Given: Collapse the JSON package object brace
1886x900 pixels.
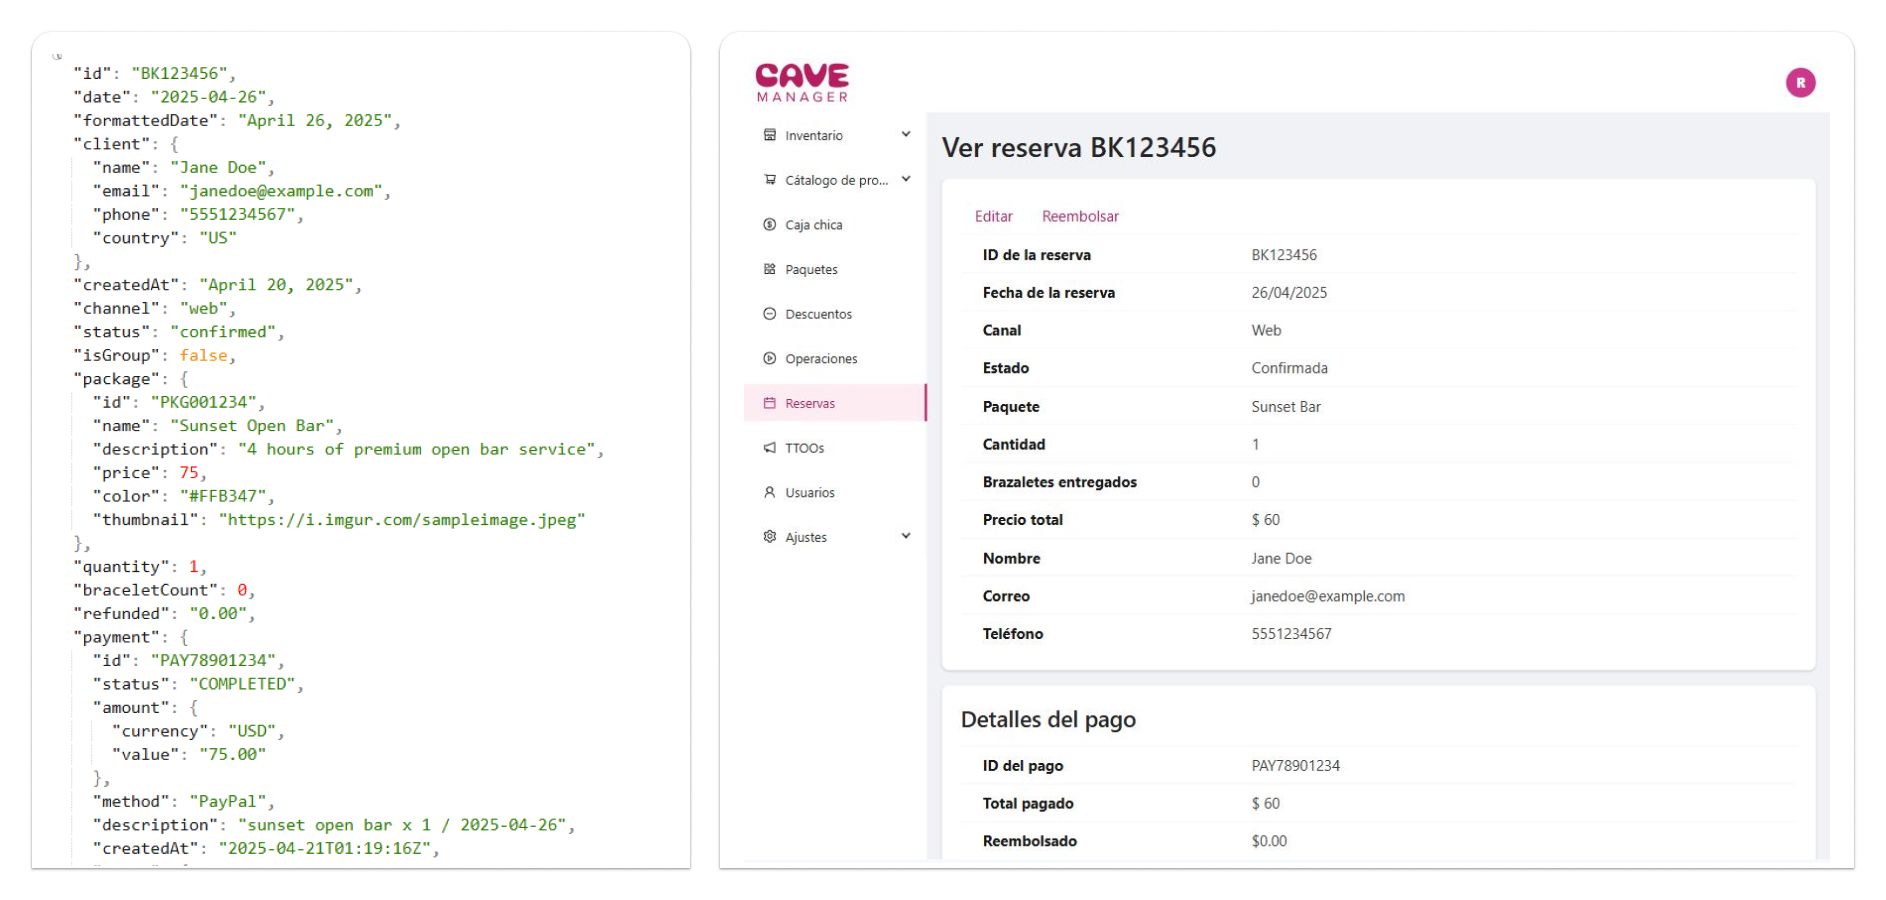Looking at the screenshot, I should 184,379.
